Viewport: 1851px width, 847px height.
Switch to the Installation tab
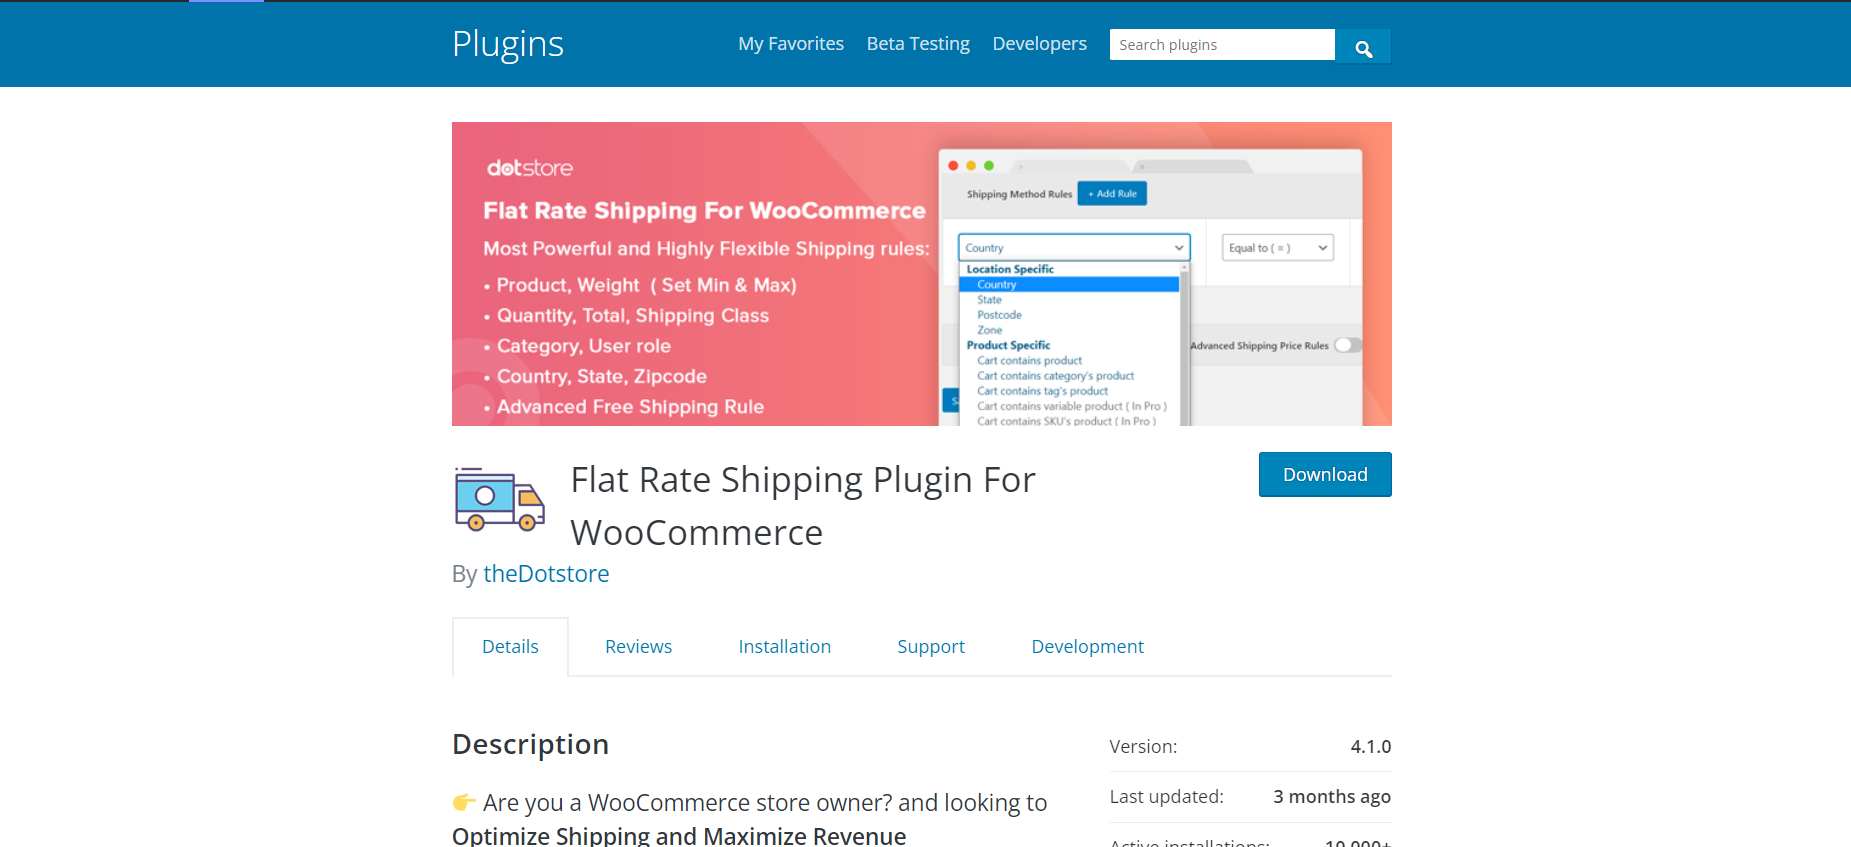tap(784, 647)
